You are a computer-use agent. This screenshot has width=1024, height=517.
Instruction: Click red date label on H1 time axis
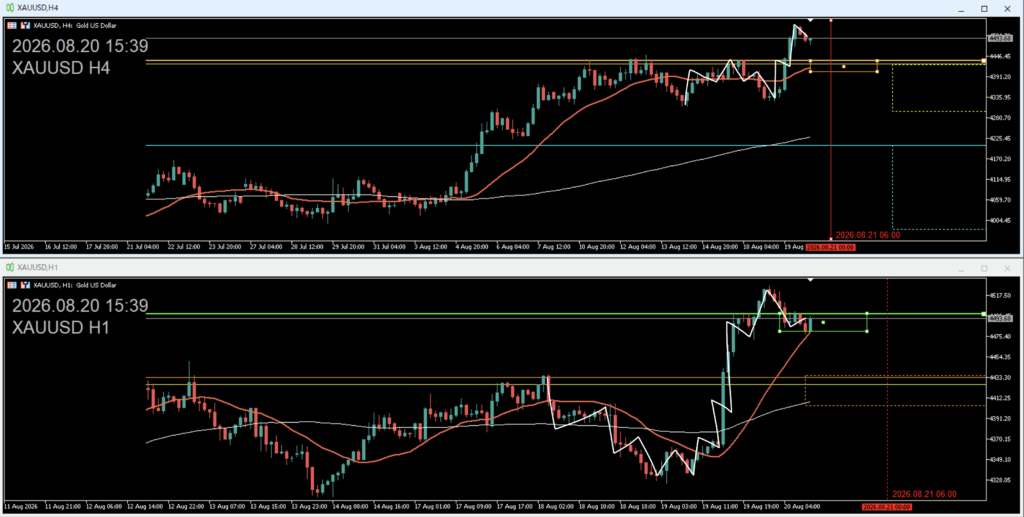pos(886,507)
